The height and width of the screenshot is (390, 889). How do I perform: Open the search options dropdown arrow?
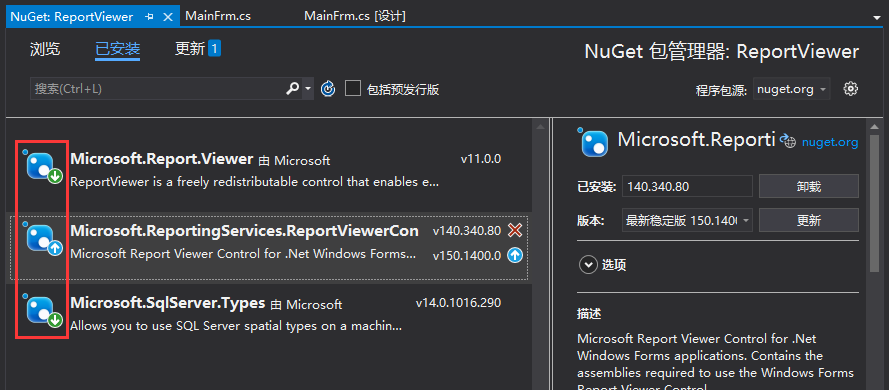coord(308,88)
